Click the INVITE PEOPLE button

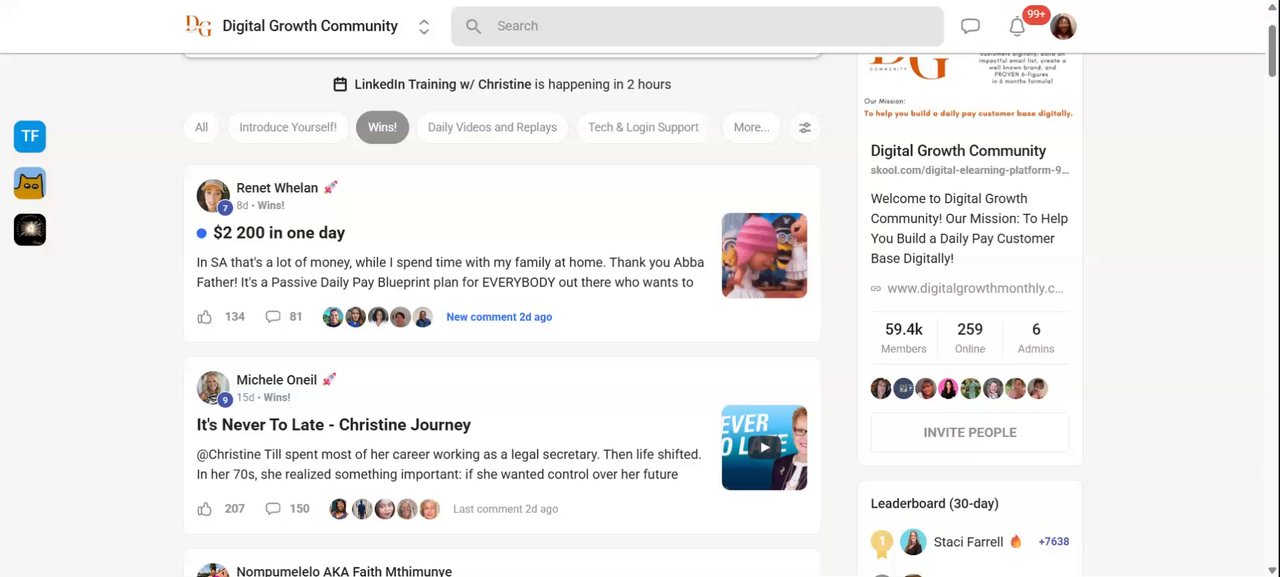pos(970,432)
